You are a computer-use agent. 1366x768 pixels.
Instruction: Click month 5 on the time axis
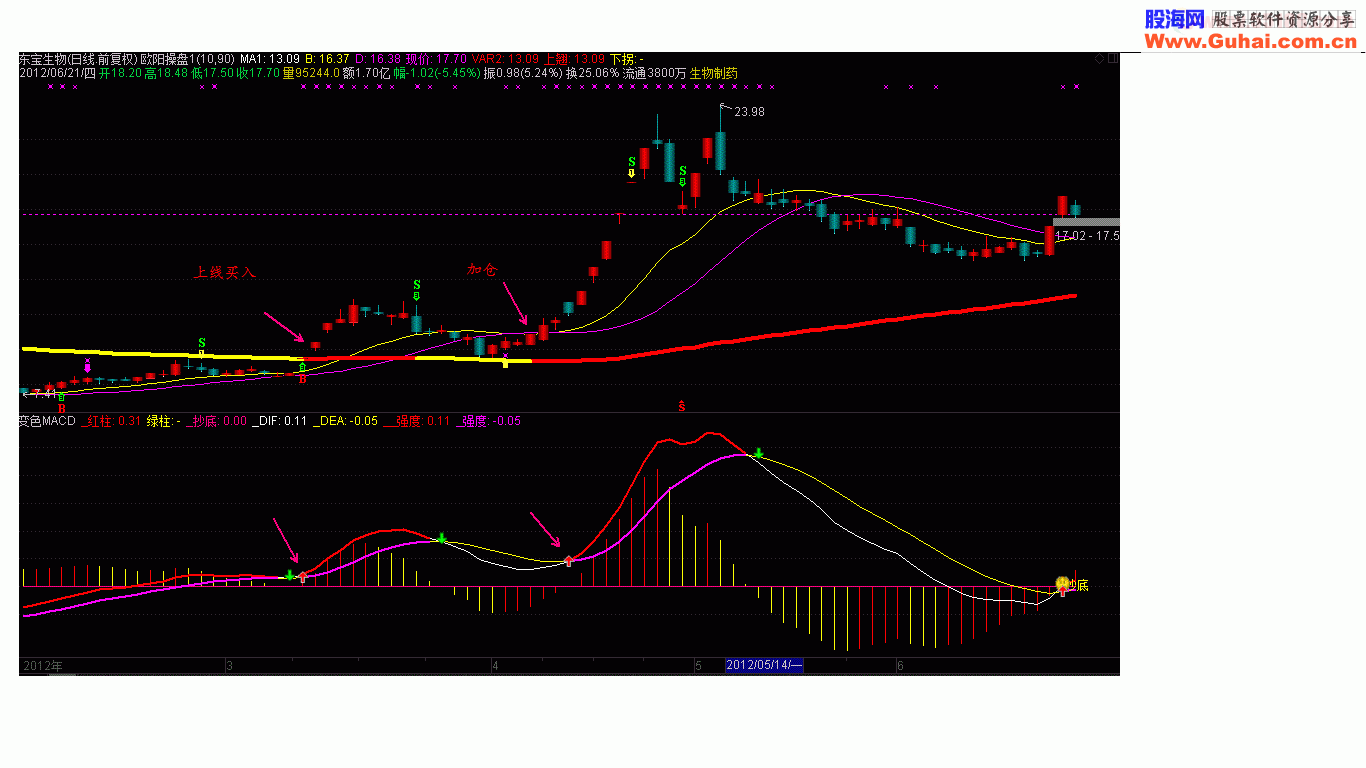point(699,665)
